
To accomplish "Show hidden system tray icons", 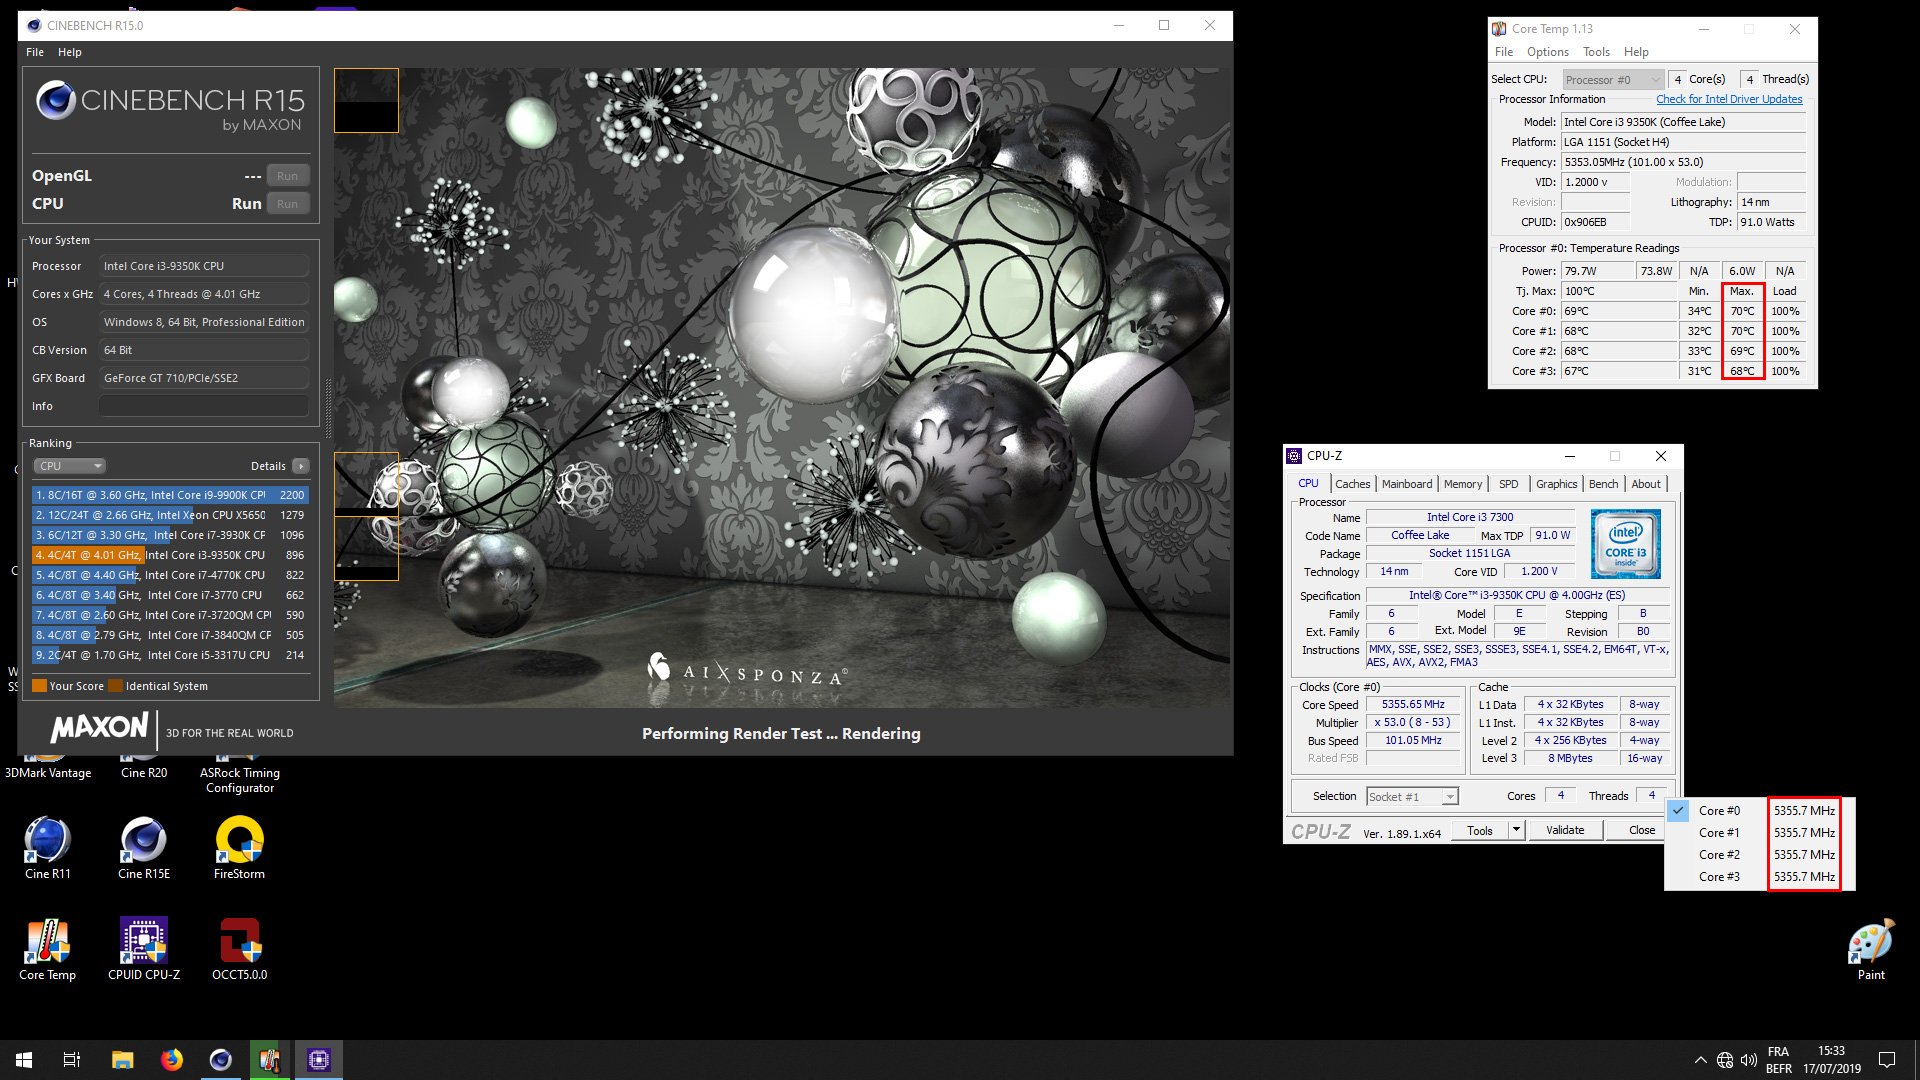I will [x=1700, y=1060].
